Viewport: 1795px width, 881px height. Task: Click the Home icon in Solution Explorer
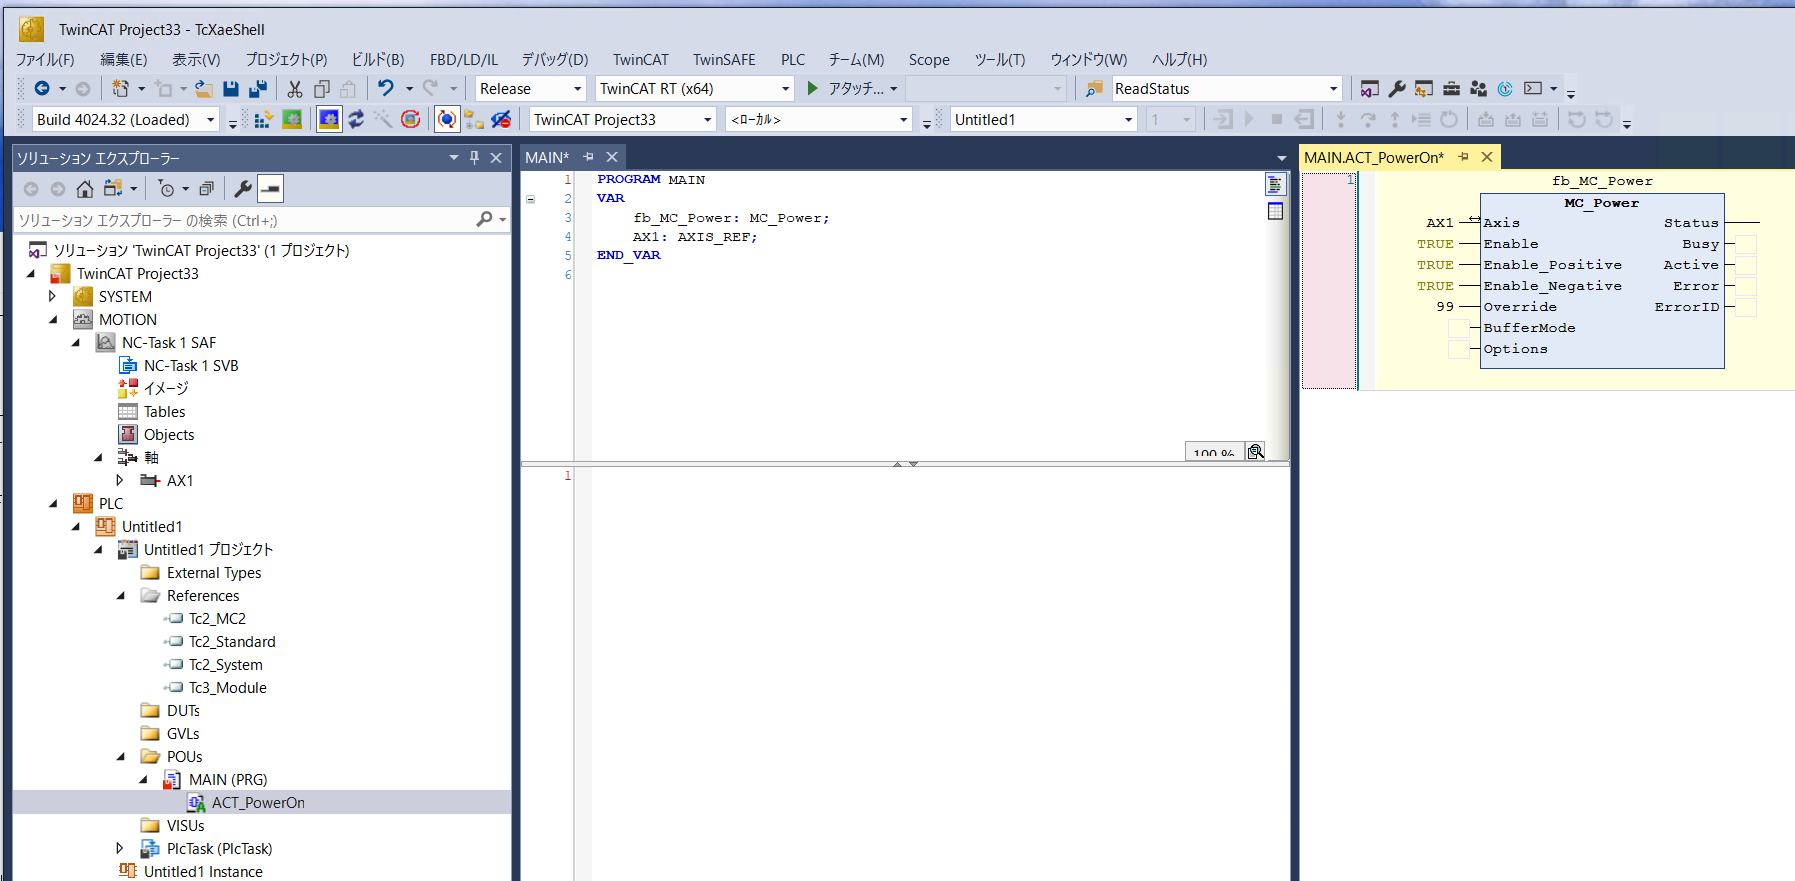click(x=85, y=189)
